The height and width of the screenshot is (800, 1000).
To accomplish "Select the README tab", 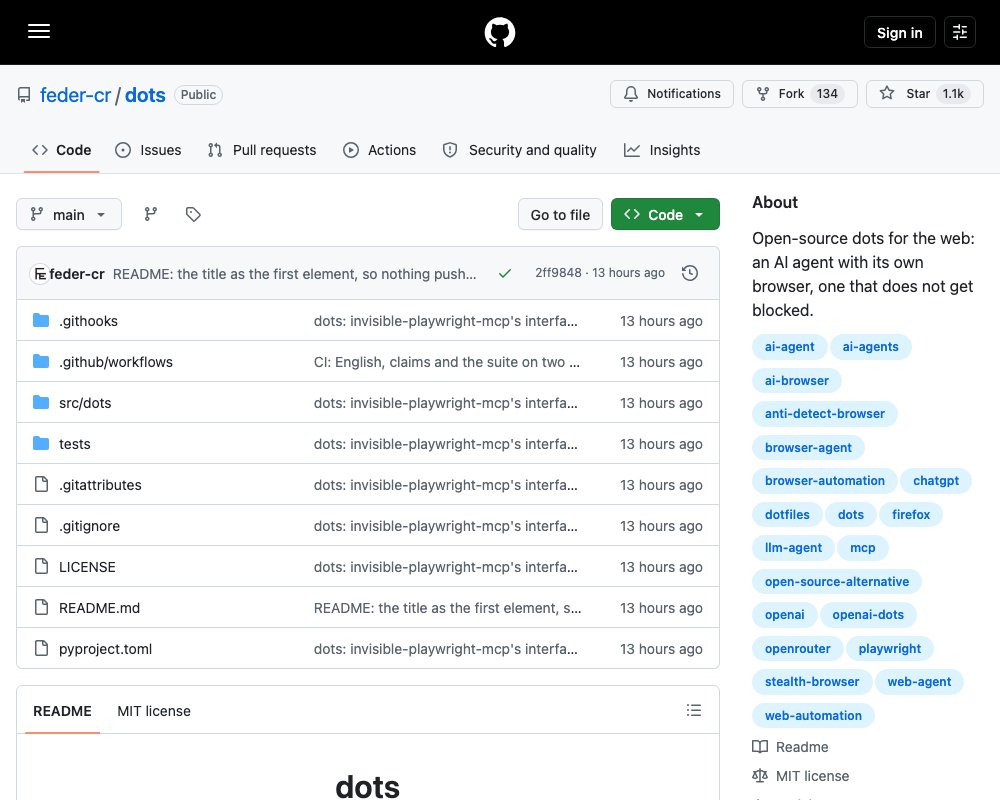I will pyautogui.click(x=62, y=711).
